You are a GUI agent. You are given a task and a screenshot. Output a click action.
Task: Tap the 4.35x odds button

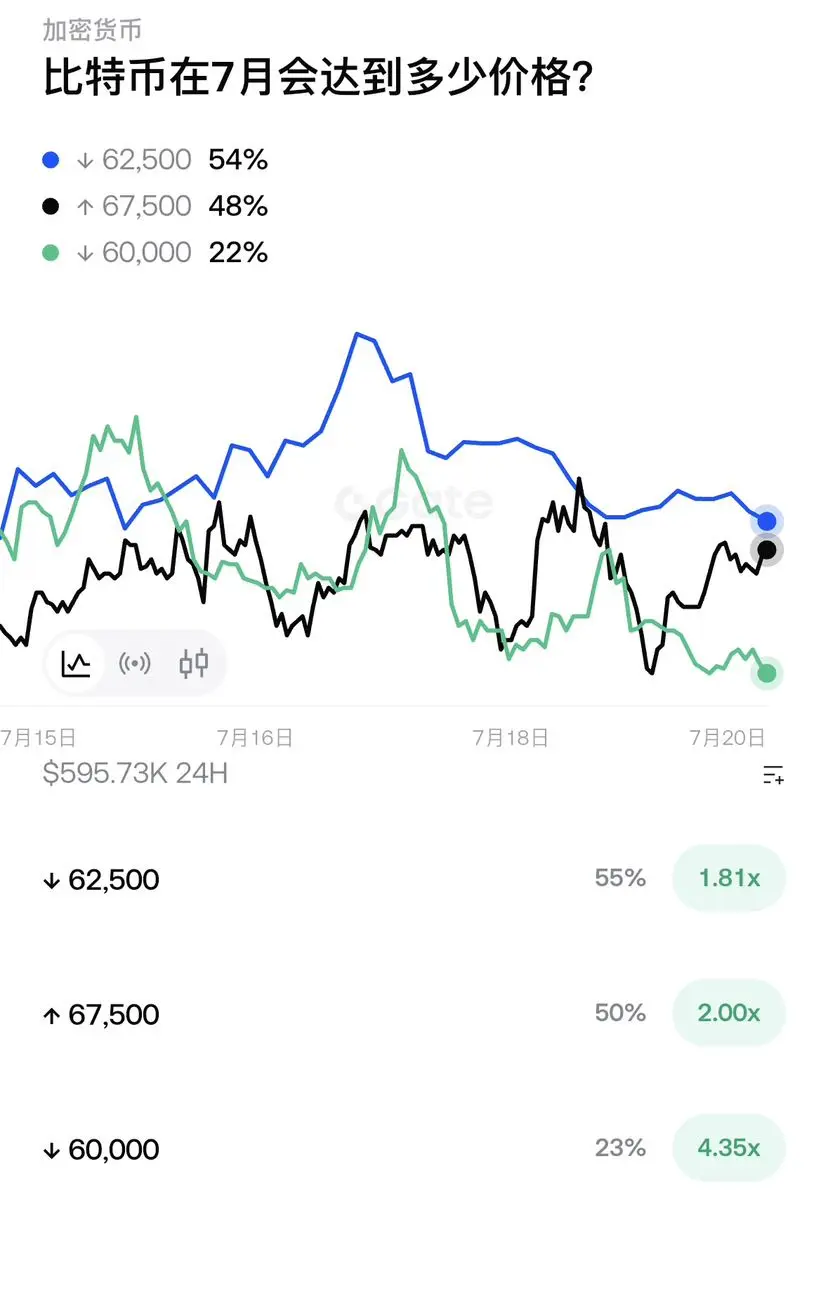click(729, 1148)
